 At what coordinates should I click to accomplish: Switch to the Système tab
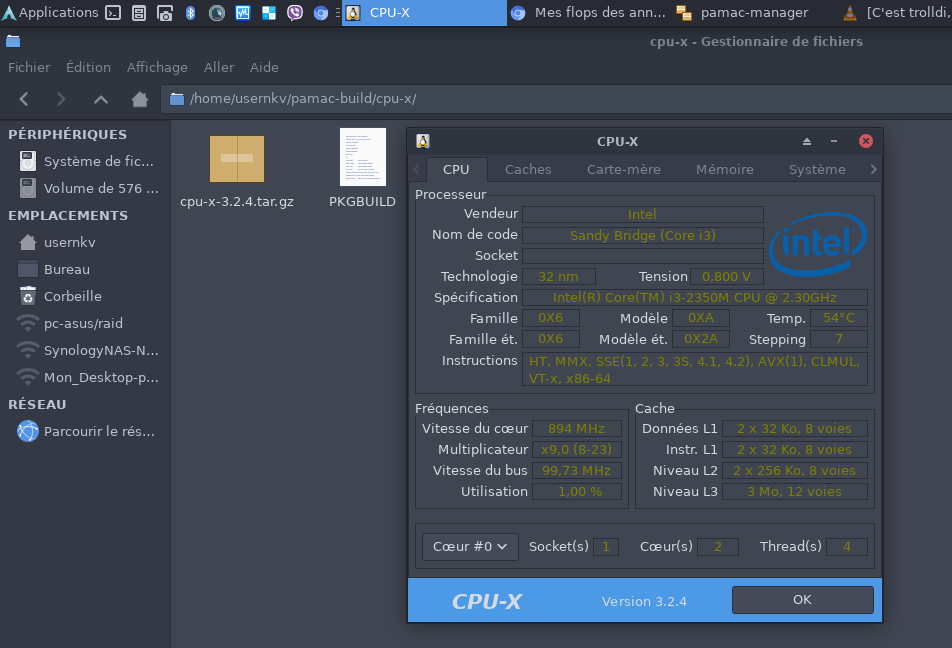[x=817, y=169]
